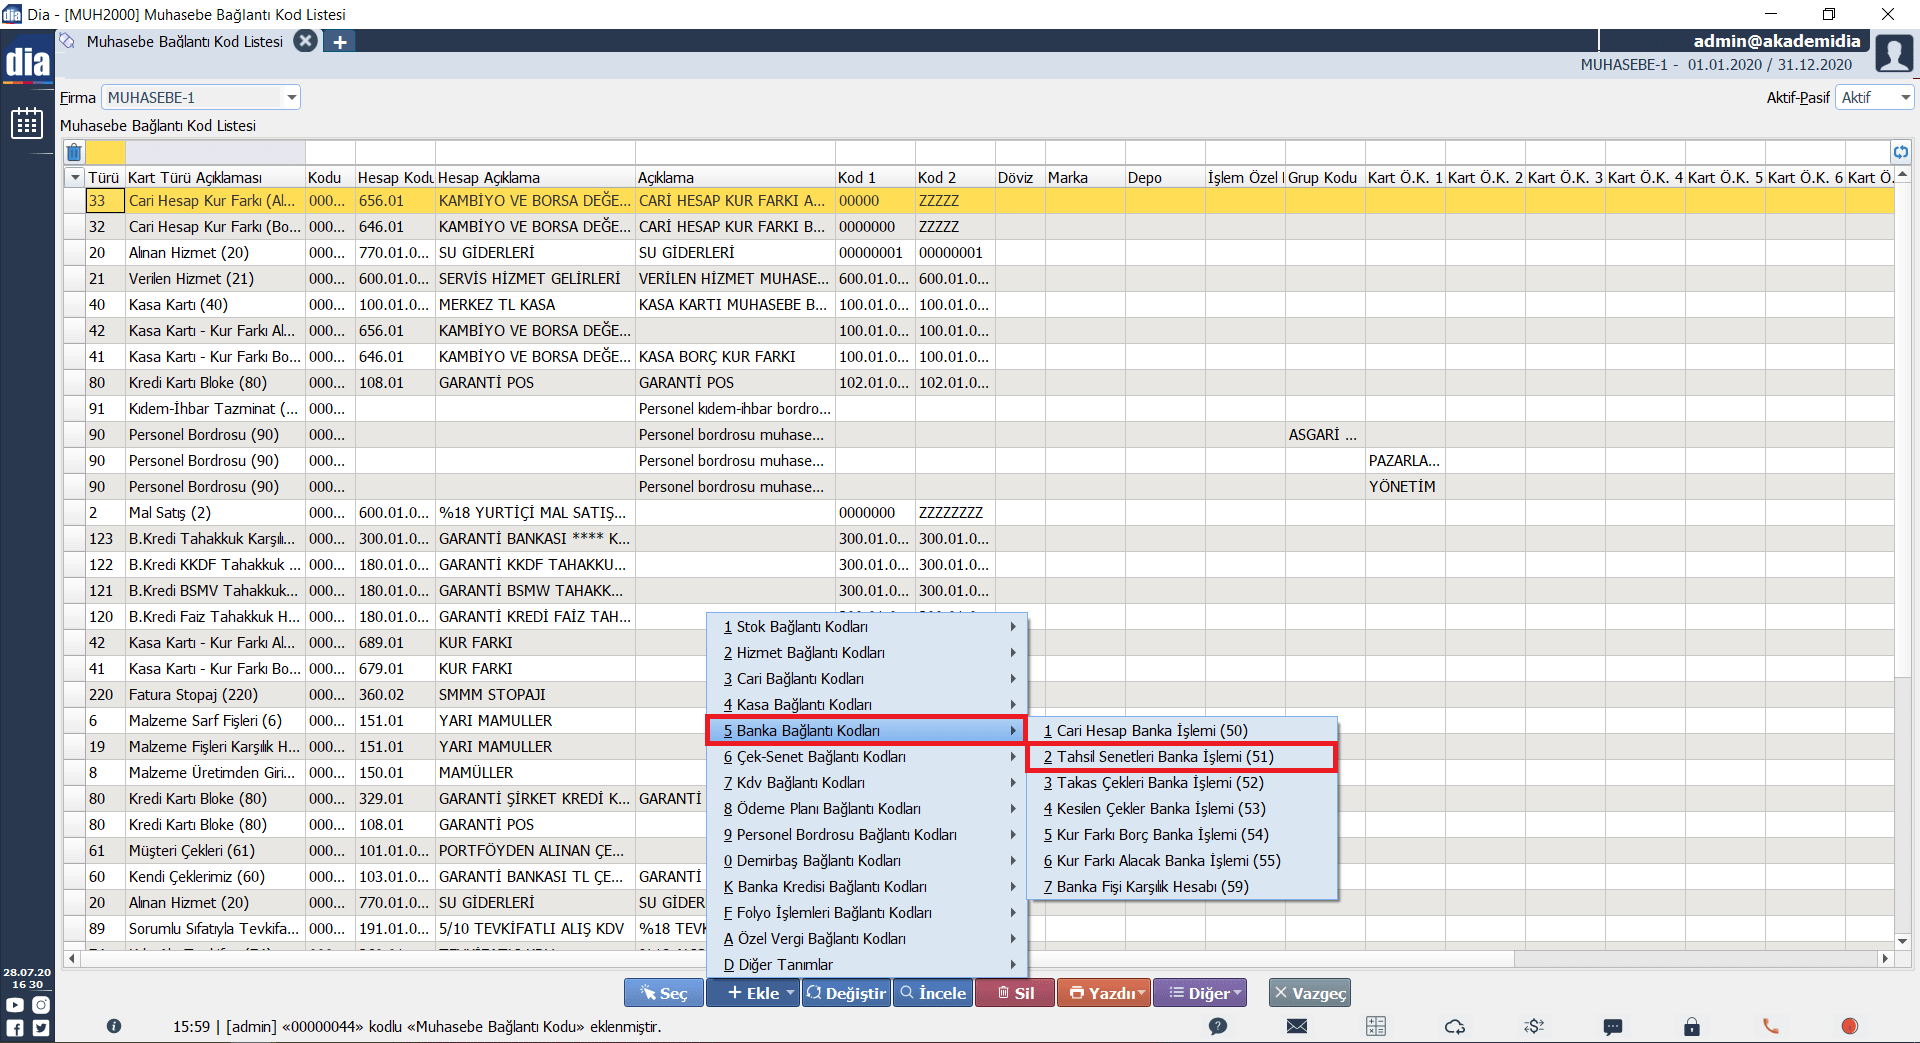Viewport: 1920px width, 1043px height.
Task: Expand Kasa Bağlantı Kodları submenu
Action: (x=867, y=705)
